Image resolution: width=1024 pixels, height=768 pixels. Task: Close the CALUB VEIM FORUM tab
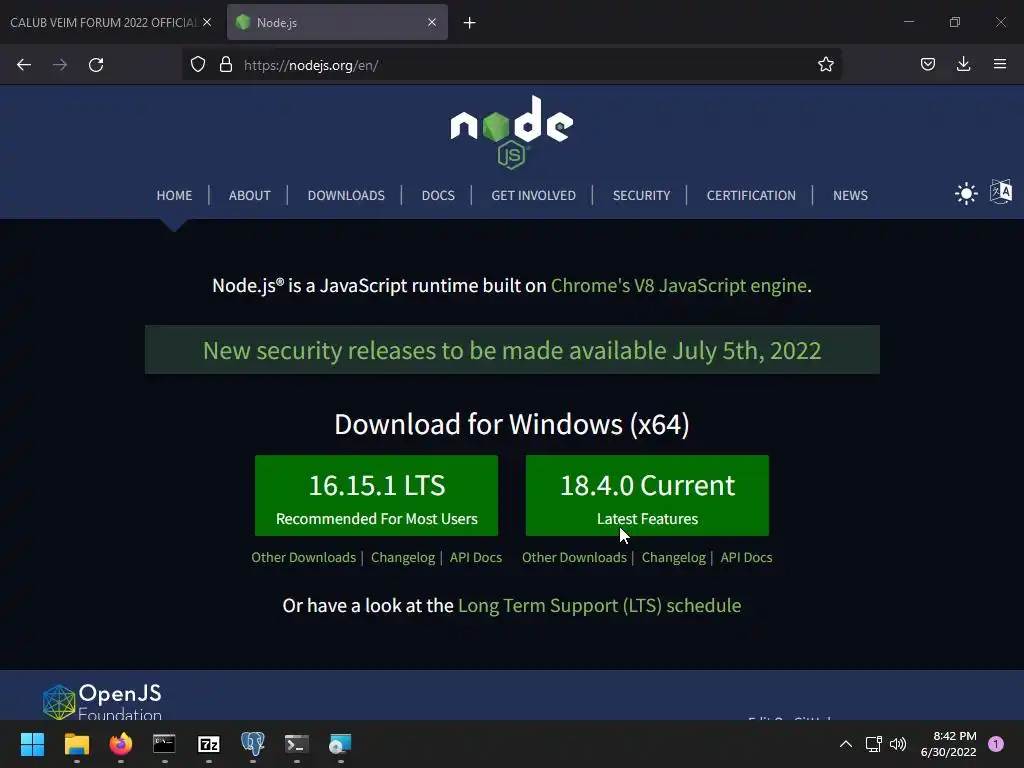[x=207, y=22]
